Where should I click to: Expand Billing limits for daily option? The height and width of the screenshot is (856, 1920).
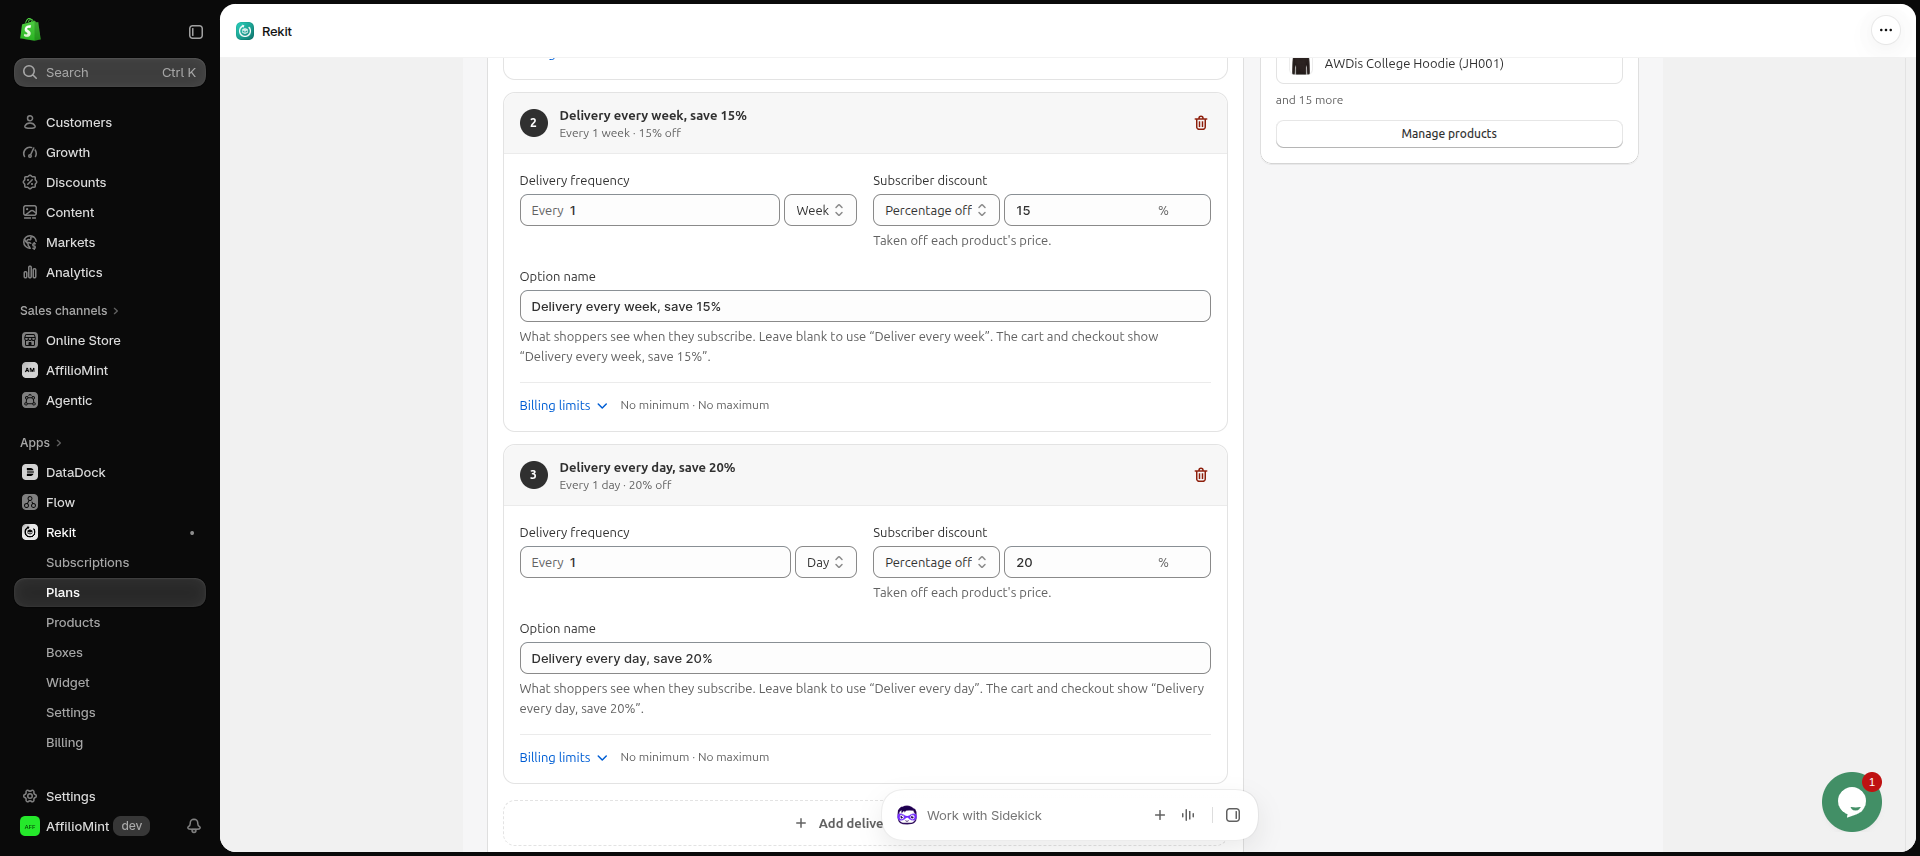(x=563, y=757)
